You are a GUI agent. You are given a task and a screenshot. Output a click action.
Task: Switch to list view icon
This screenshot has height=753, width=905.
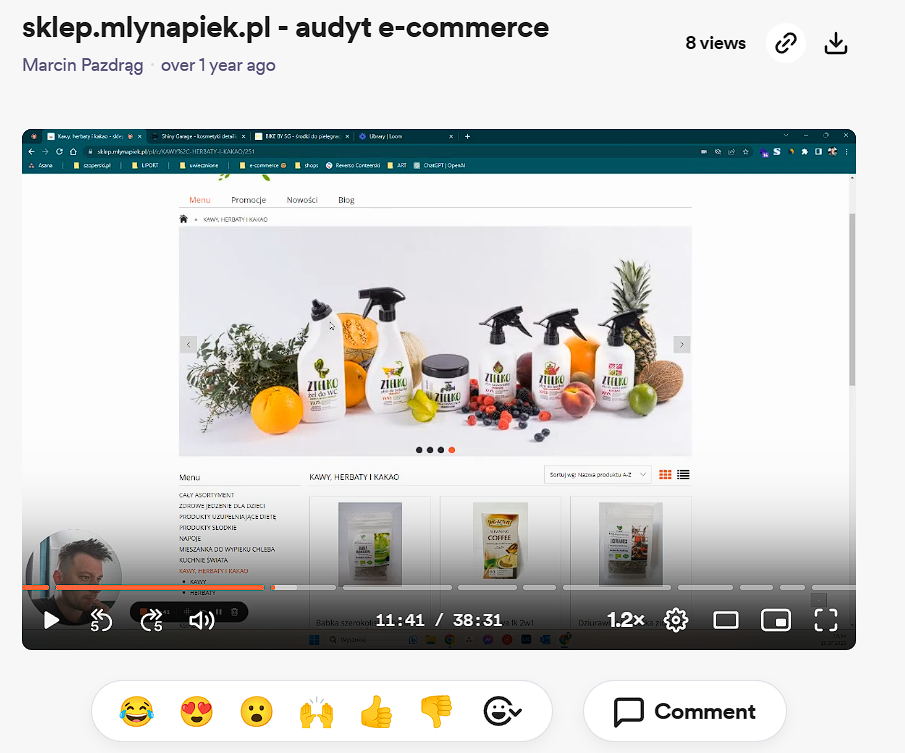pyautogui.click(x=683, y=475)
